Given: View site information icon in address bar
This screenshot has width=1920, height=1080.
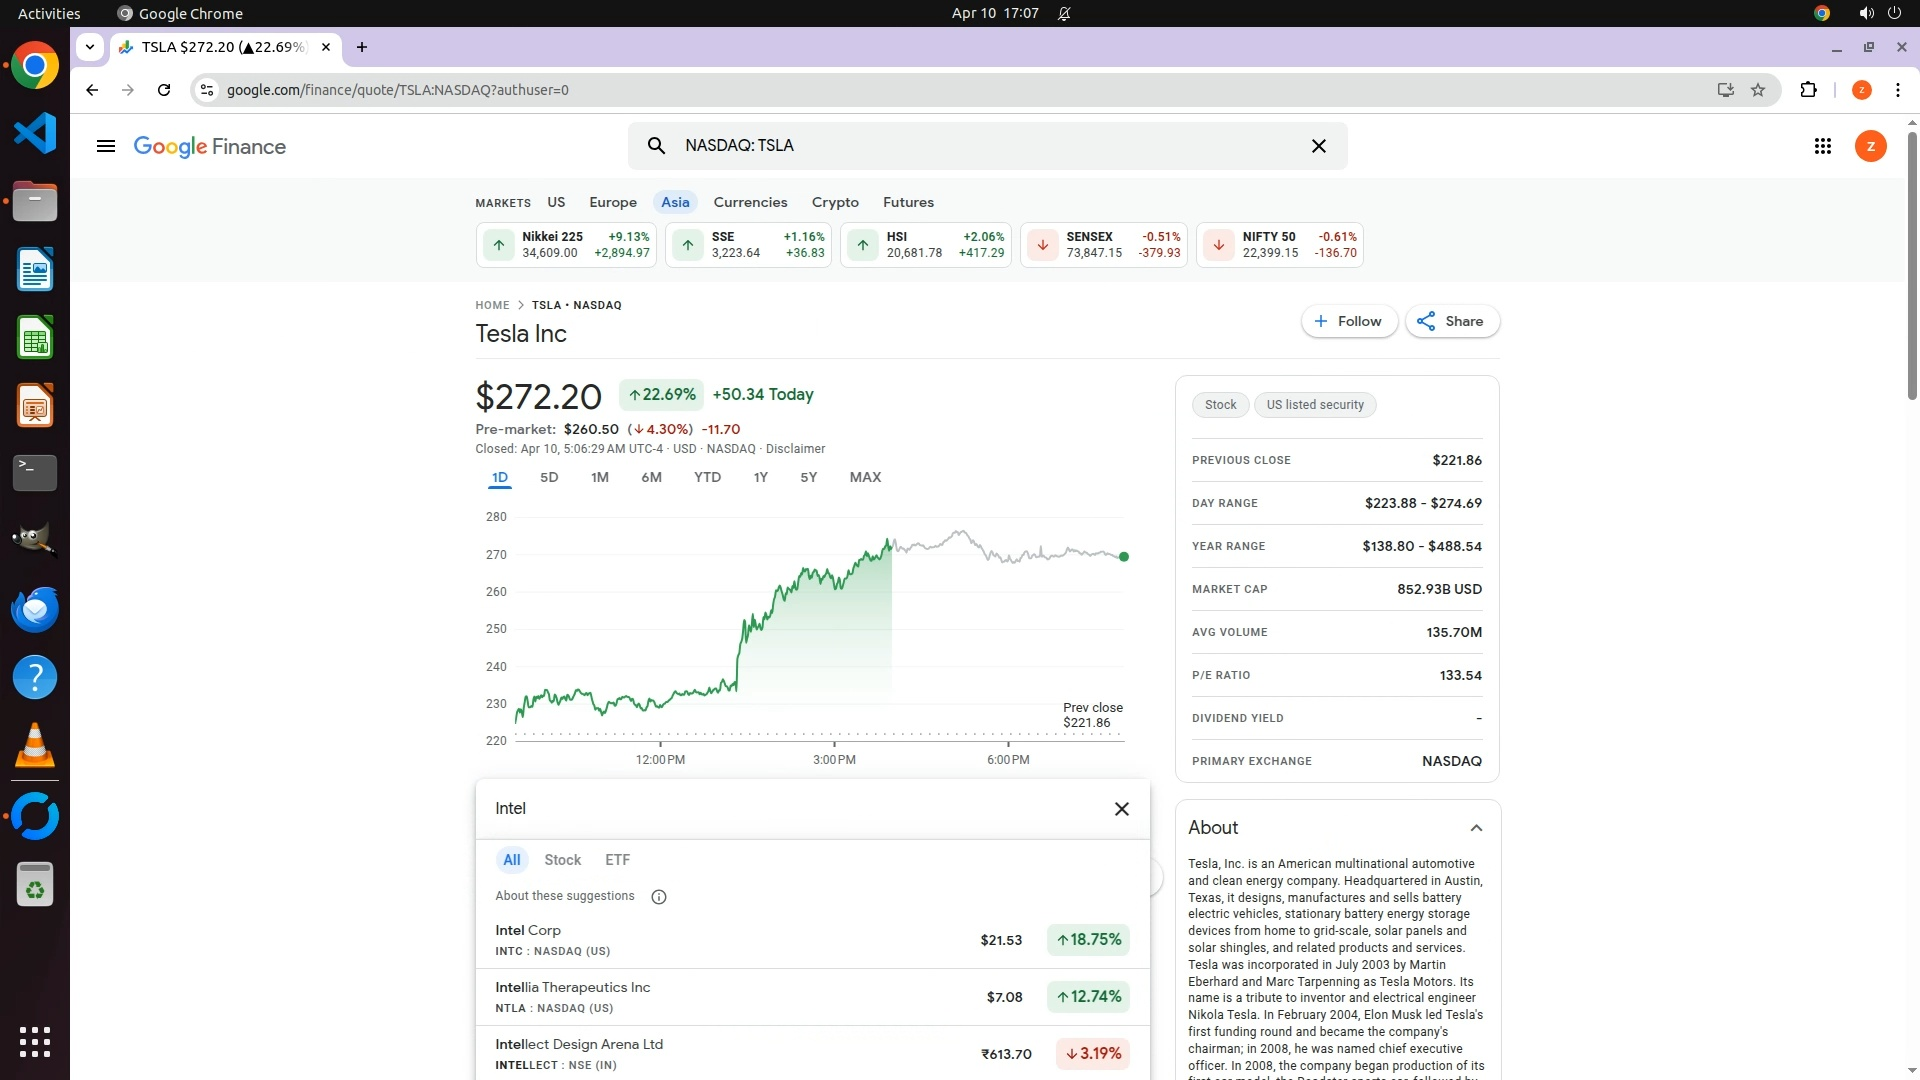Looking at the screenshot, I should pos(206,90).
